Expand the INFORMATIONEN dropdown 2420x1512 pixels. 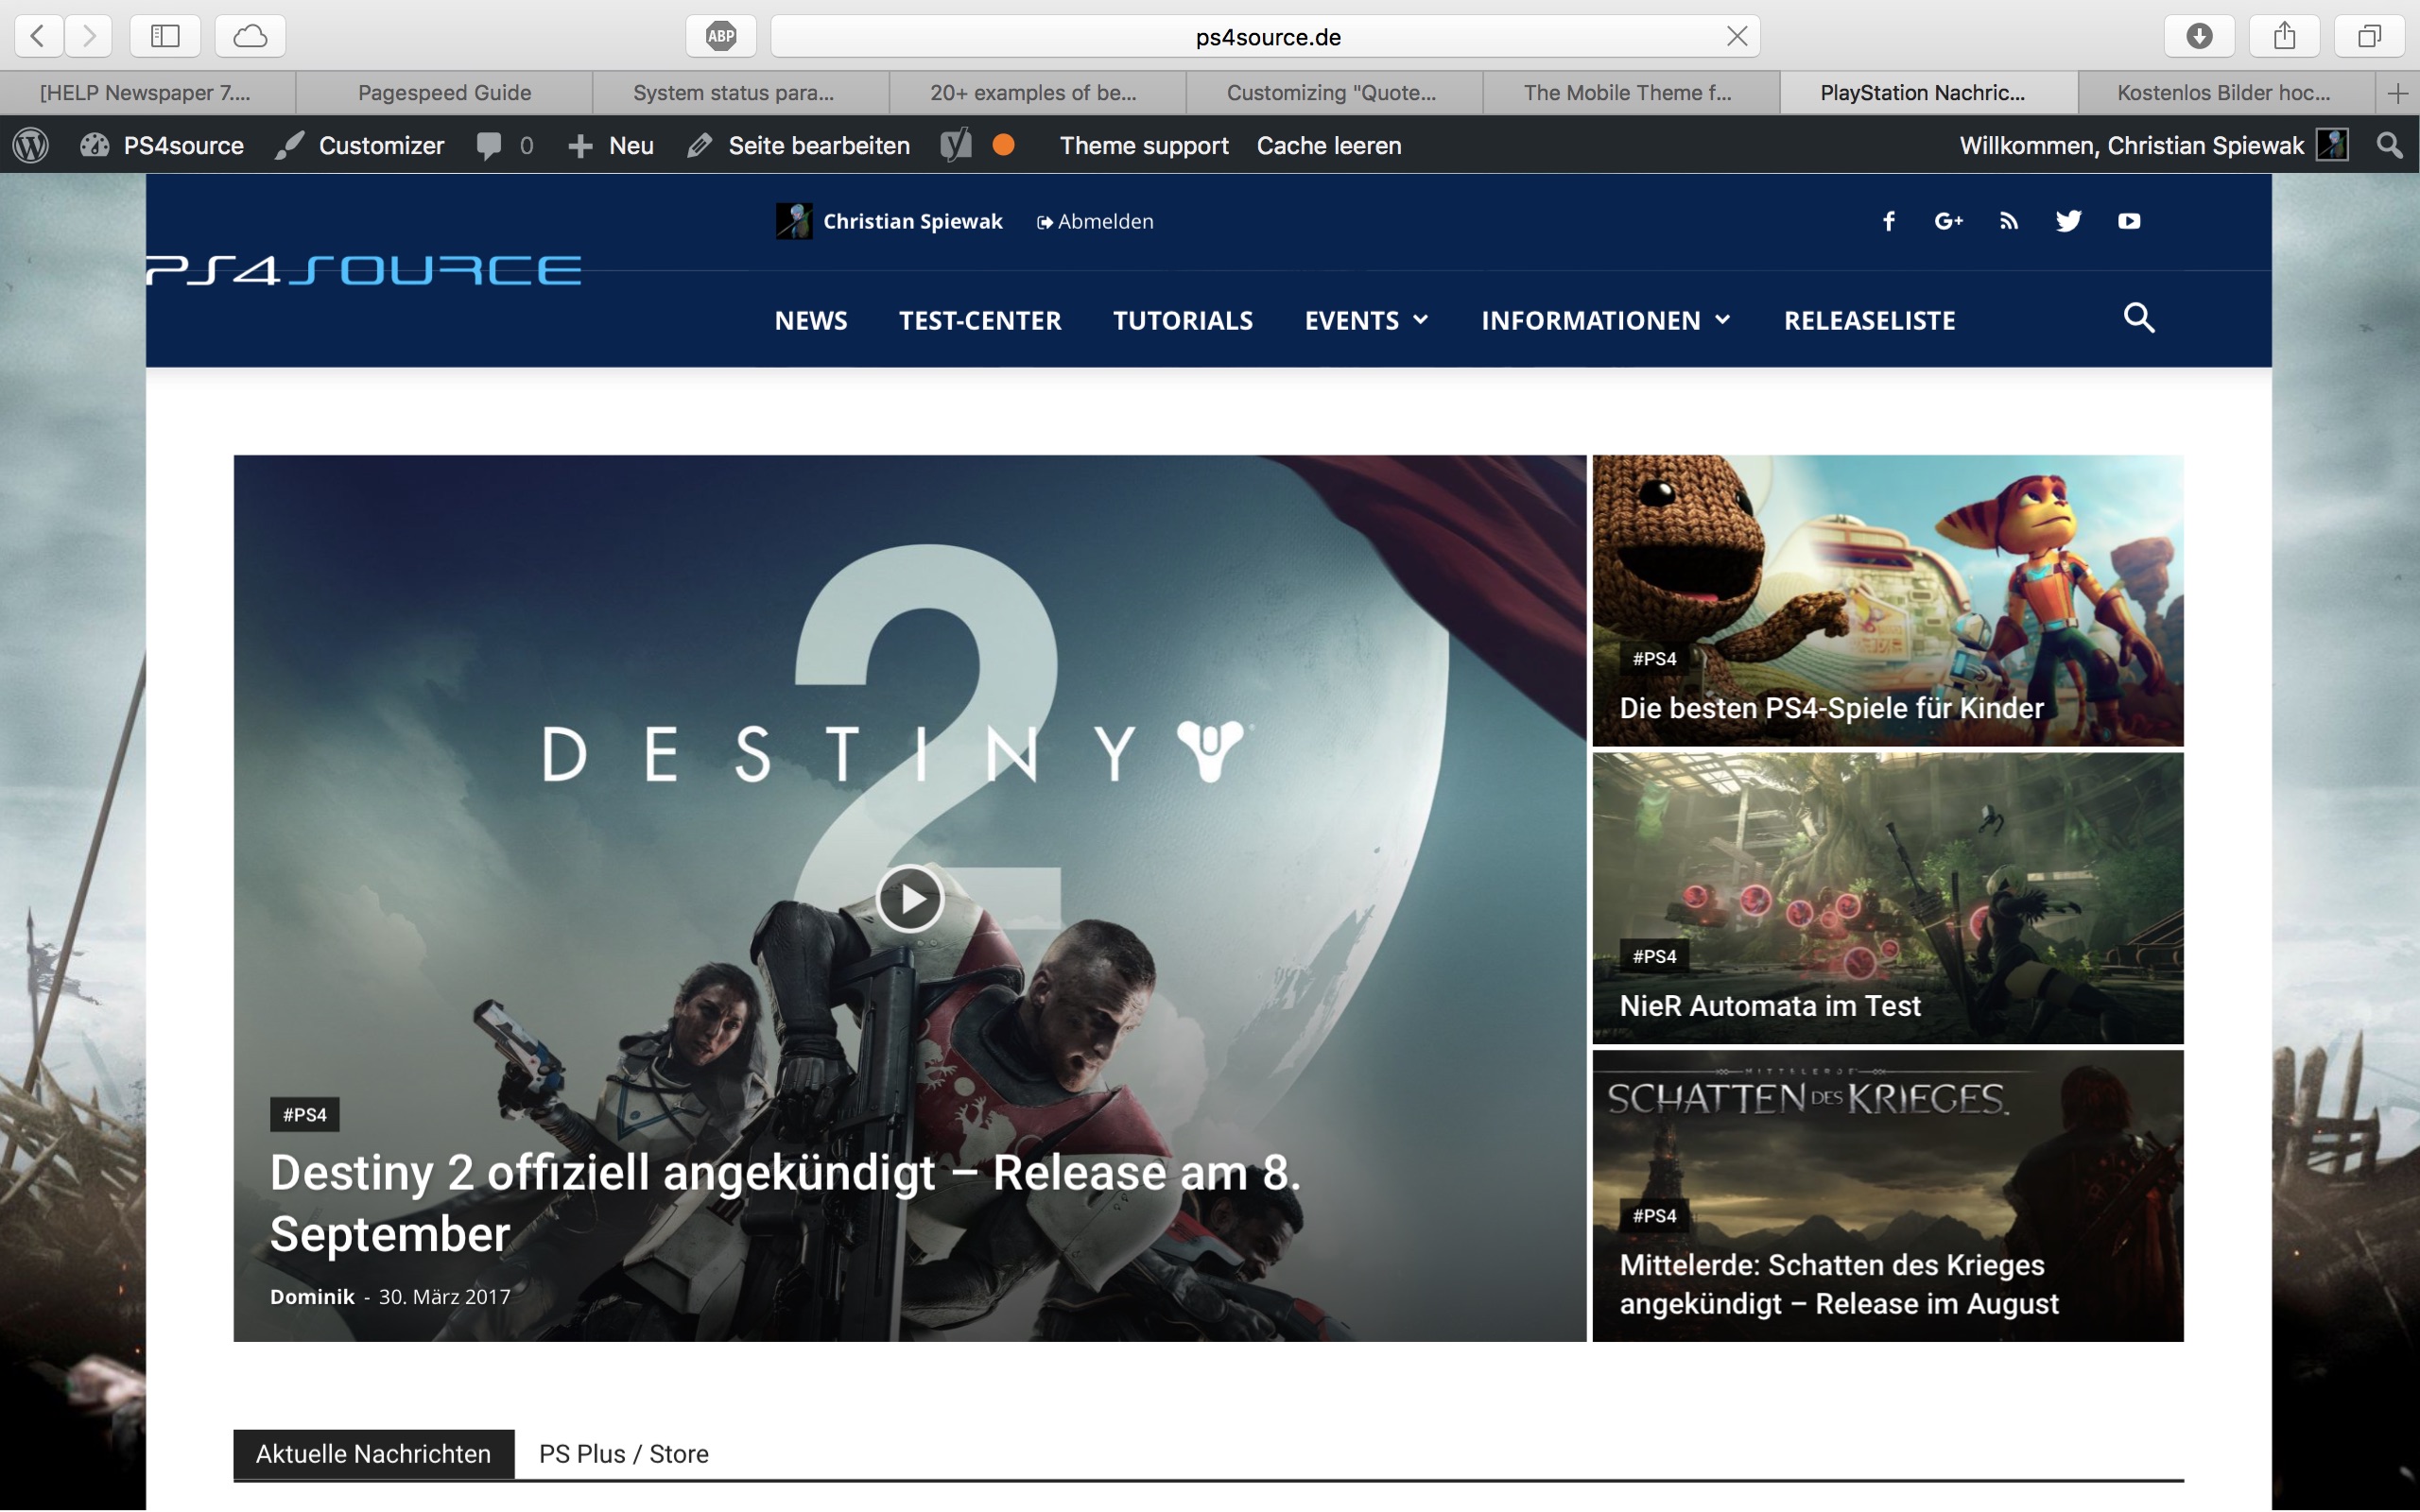tap(1606, 320)
